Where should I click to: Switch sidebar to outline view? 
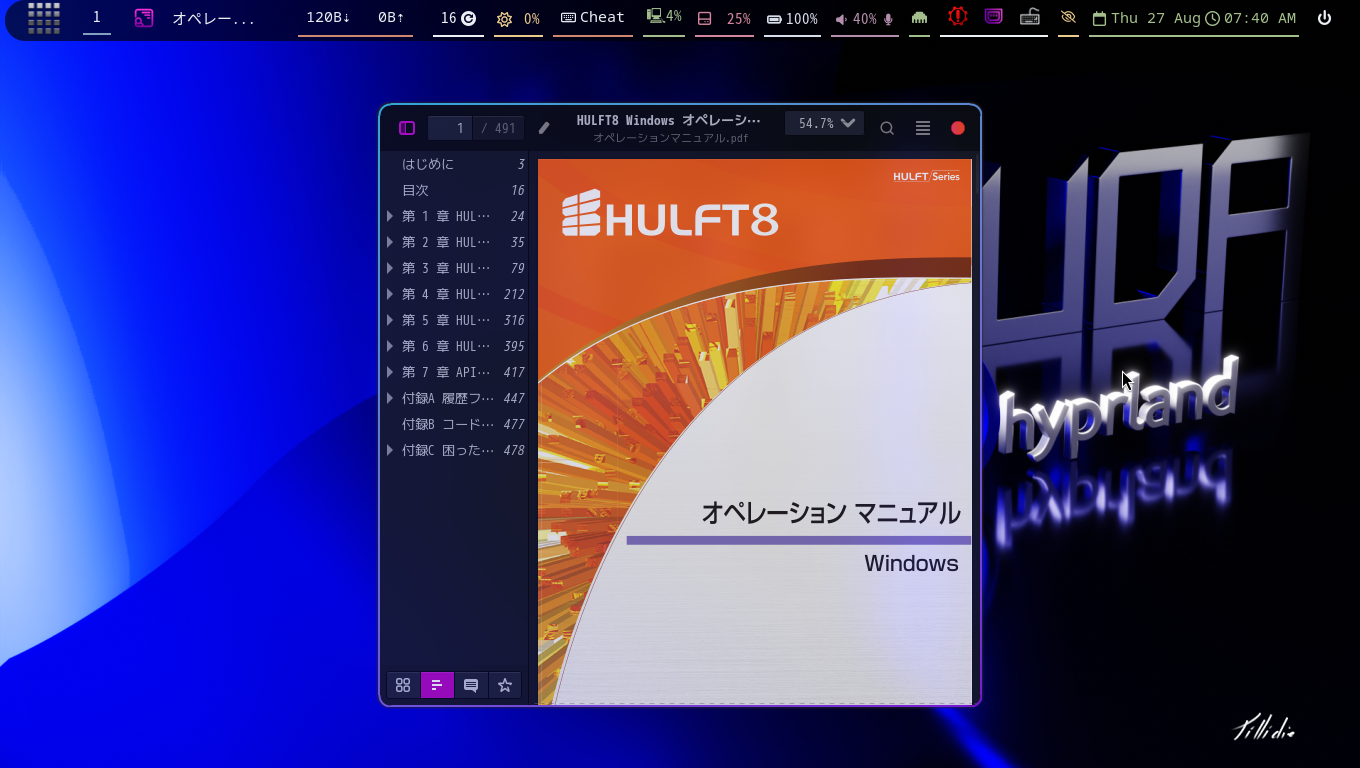point(437,685)
